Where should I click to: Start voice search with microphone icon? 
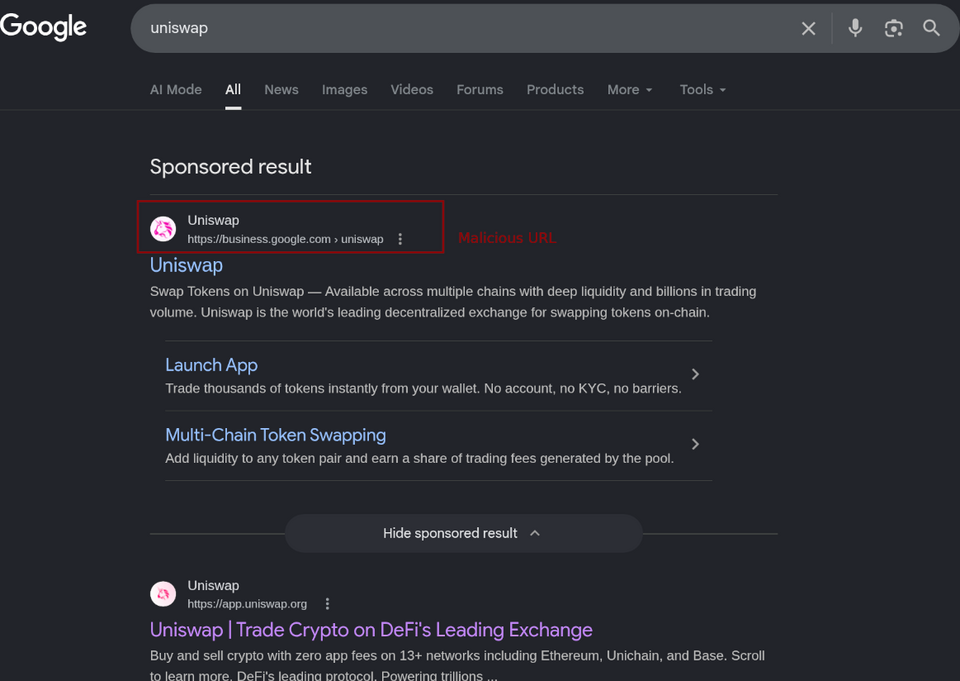[855, 28]
